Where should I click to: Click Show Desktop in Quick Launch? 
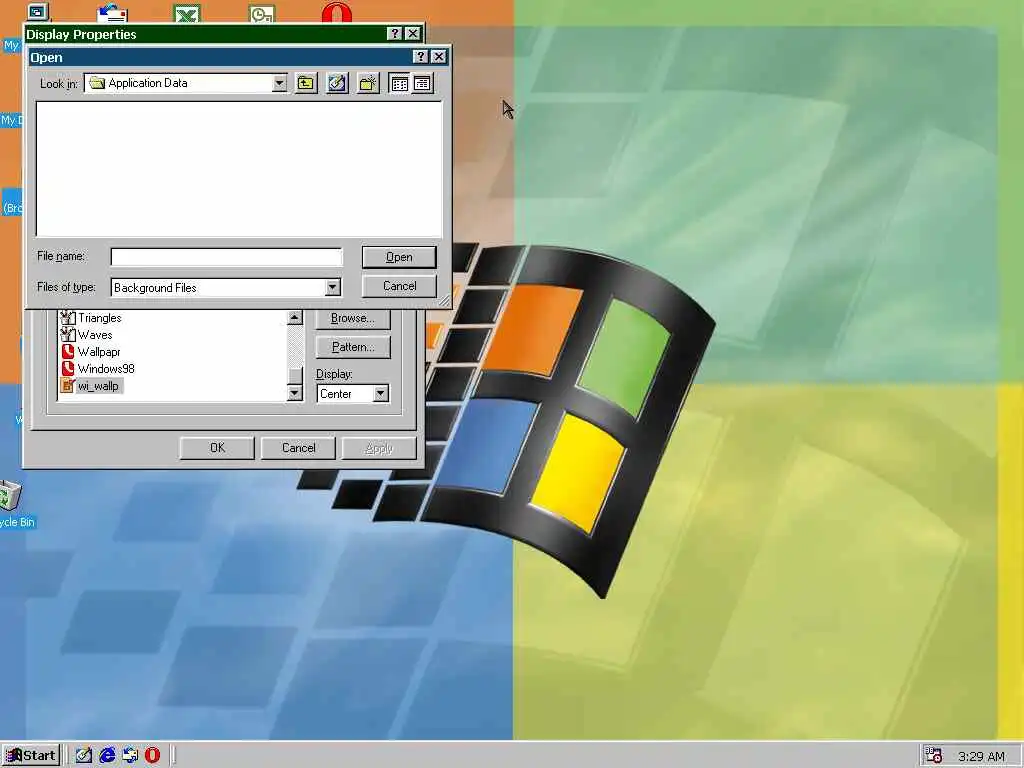pyautogui.click(x=84, y=756)
